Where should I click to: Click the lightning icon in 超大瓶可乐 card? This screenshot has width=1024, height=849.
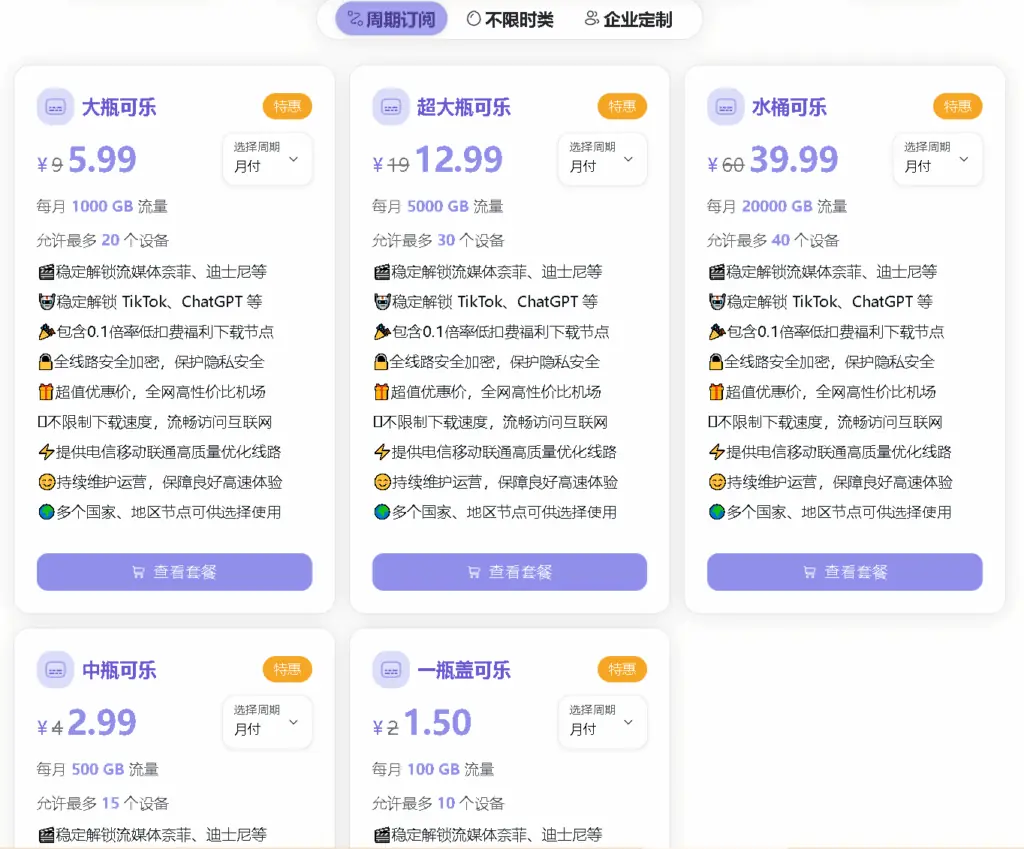tap(382, 452)
